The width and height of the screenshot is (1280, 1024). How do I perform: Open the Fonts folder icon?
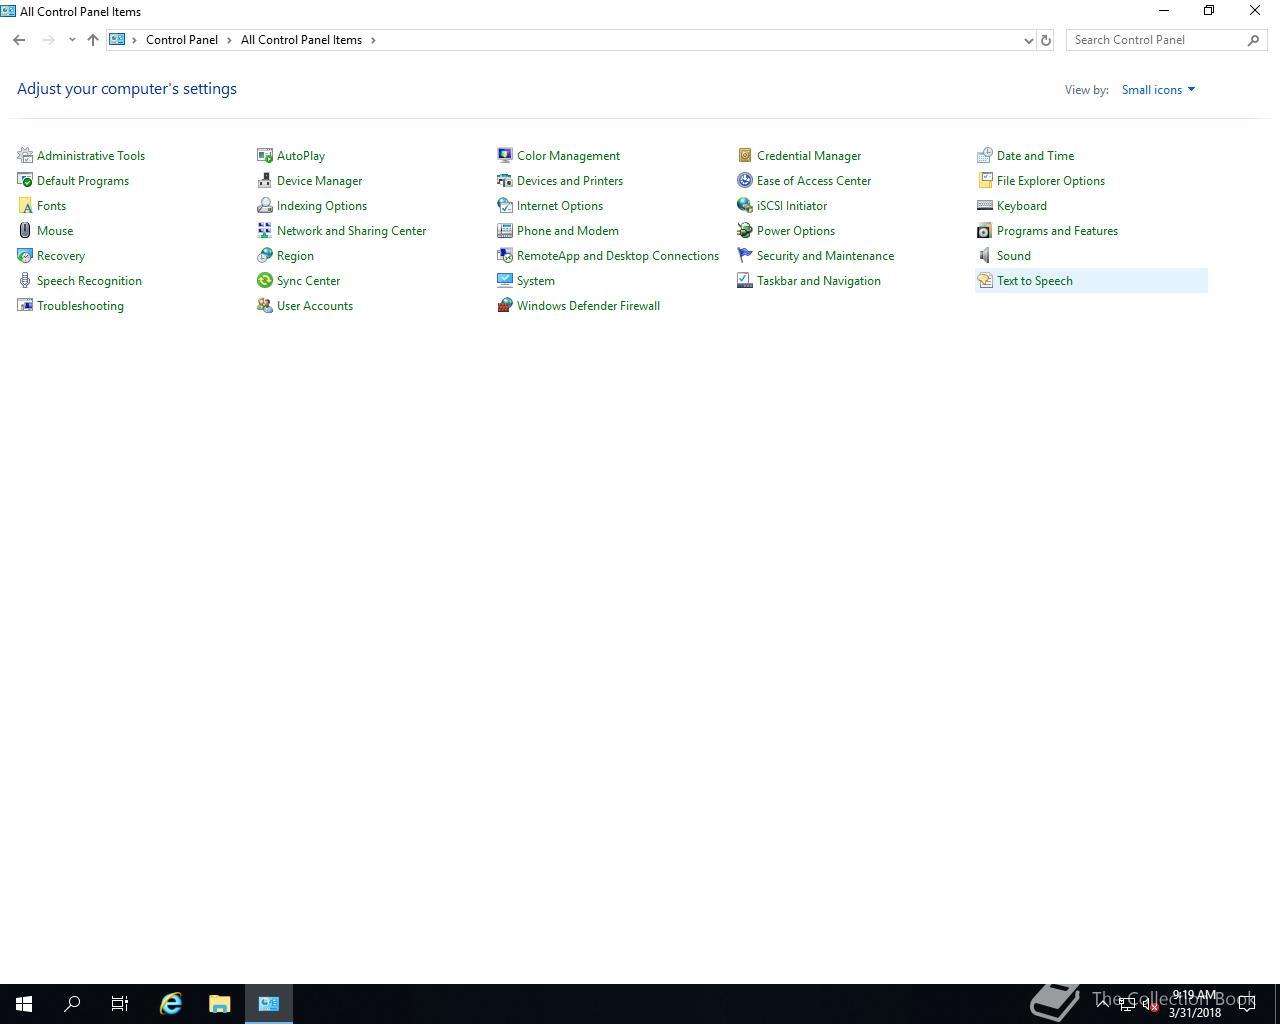point(25,205)
